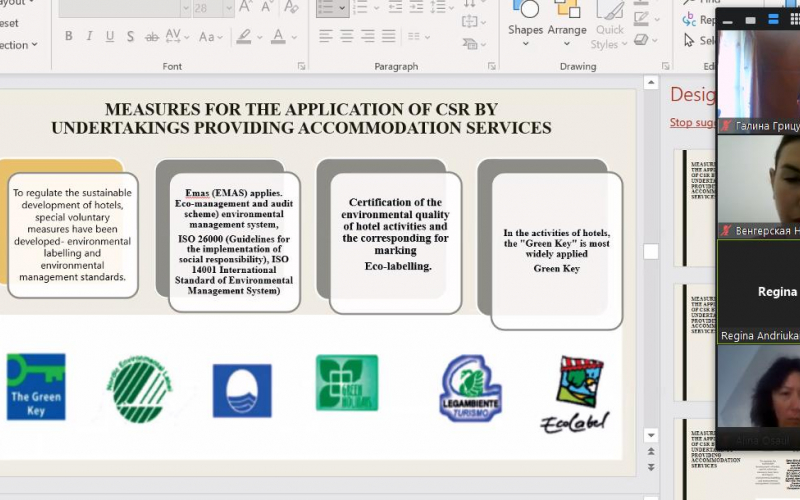Click Previous Slide double-arrow button

651,452
